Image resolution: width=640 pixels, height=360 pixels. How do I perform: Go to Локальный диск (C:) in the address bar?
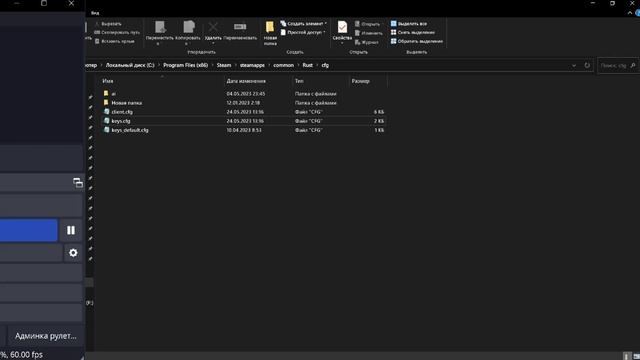[x=130, y=65]
